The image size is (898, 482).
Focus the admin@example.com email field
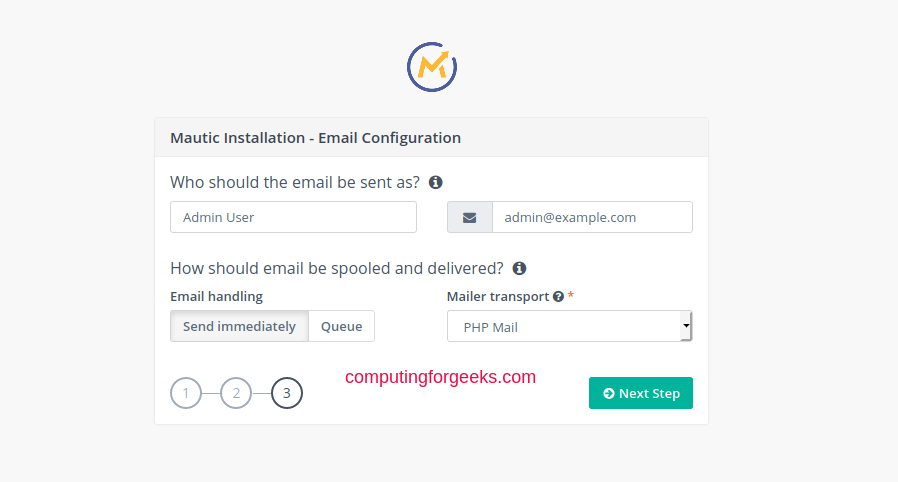[592, 217]
